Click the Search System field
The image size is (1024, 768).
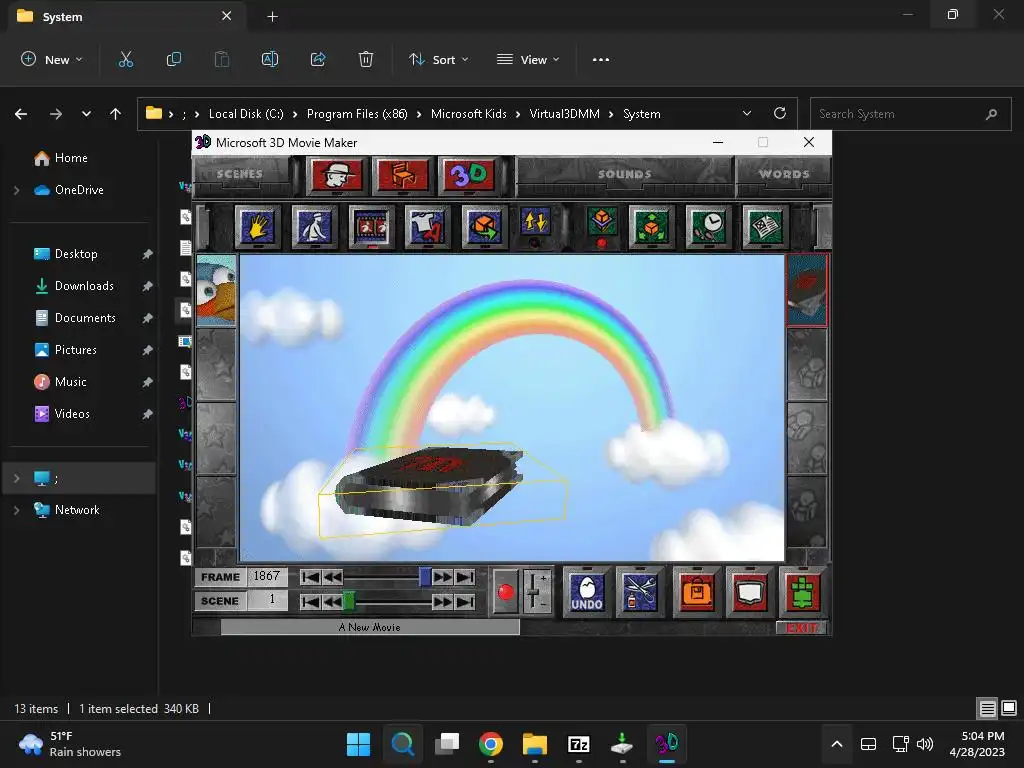point(910,114)
